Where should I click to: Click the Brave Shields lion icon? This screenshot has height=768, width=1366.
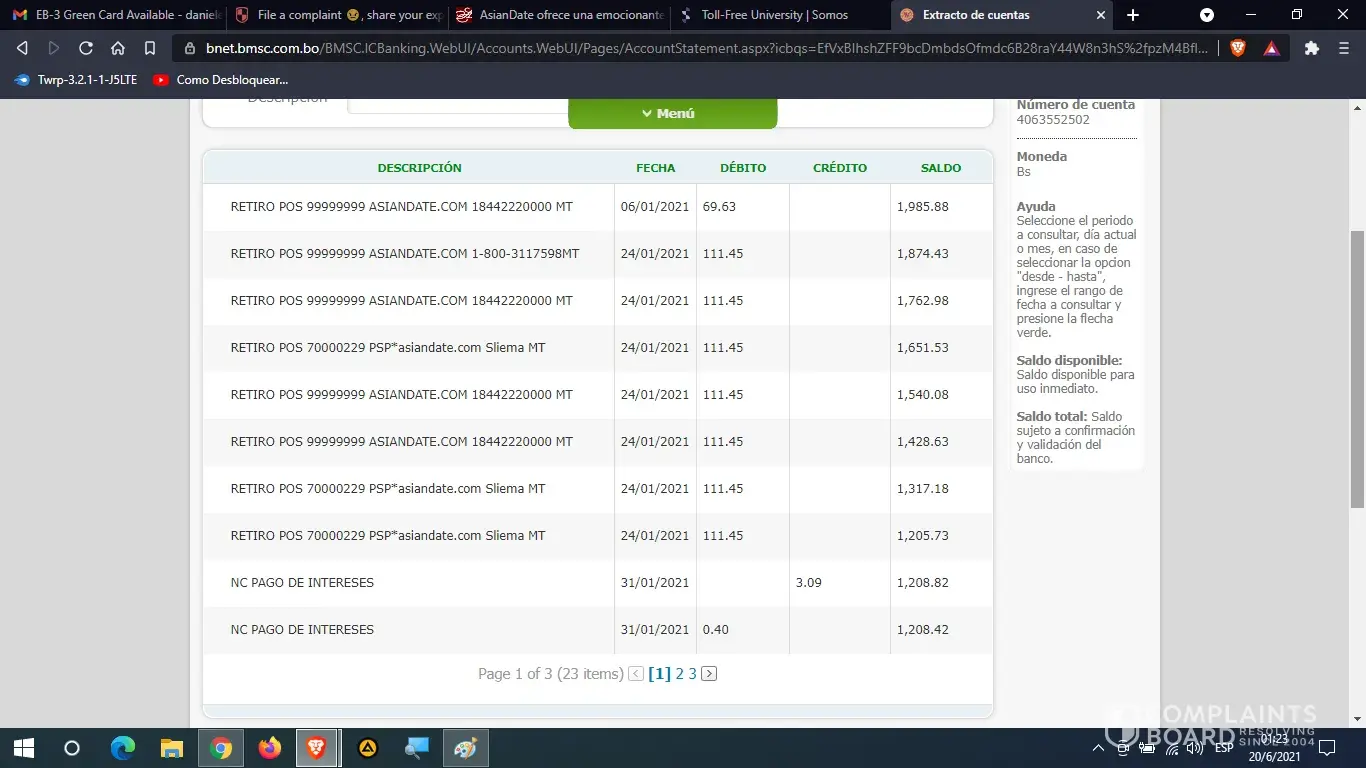pyautogui.click(x=1238, y=48)
